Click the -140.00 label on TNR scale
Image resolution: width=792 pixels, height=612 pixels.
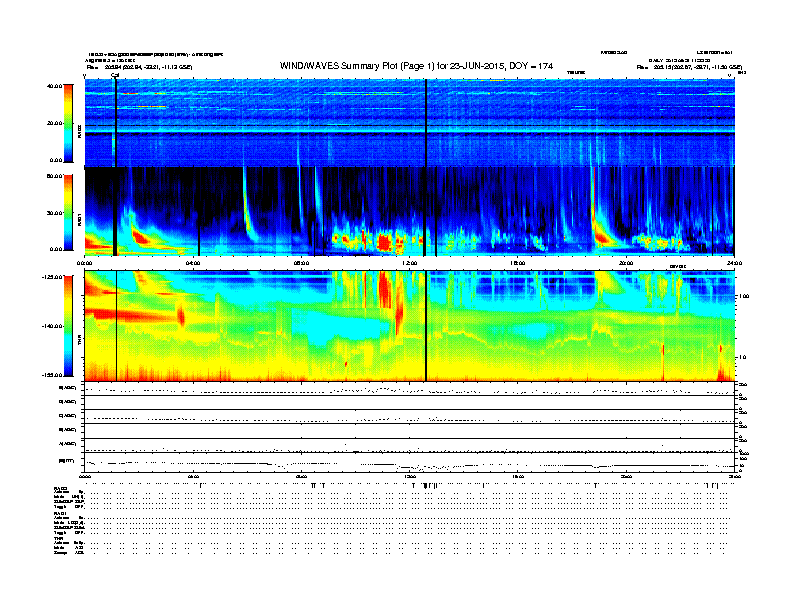click(52, 326)
